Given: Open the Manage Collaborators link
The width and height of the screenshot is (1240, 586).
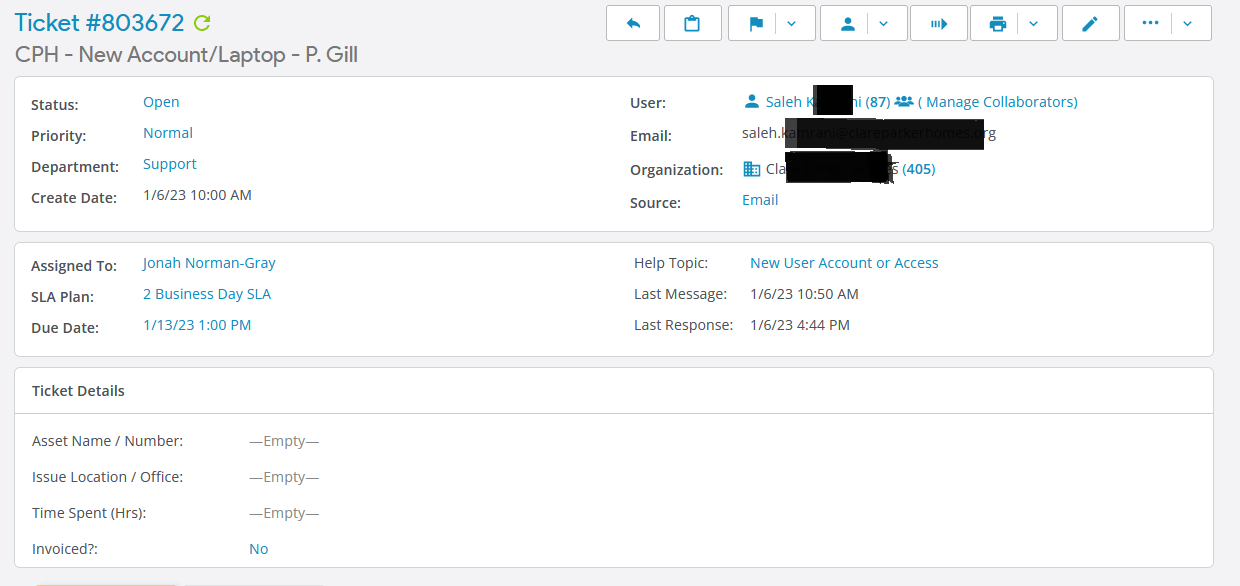Looking at the screenshot, I should coord(997,102).
